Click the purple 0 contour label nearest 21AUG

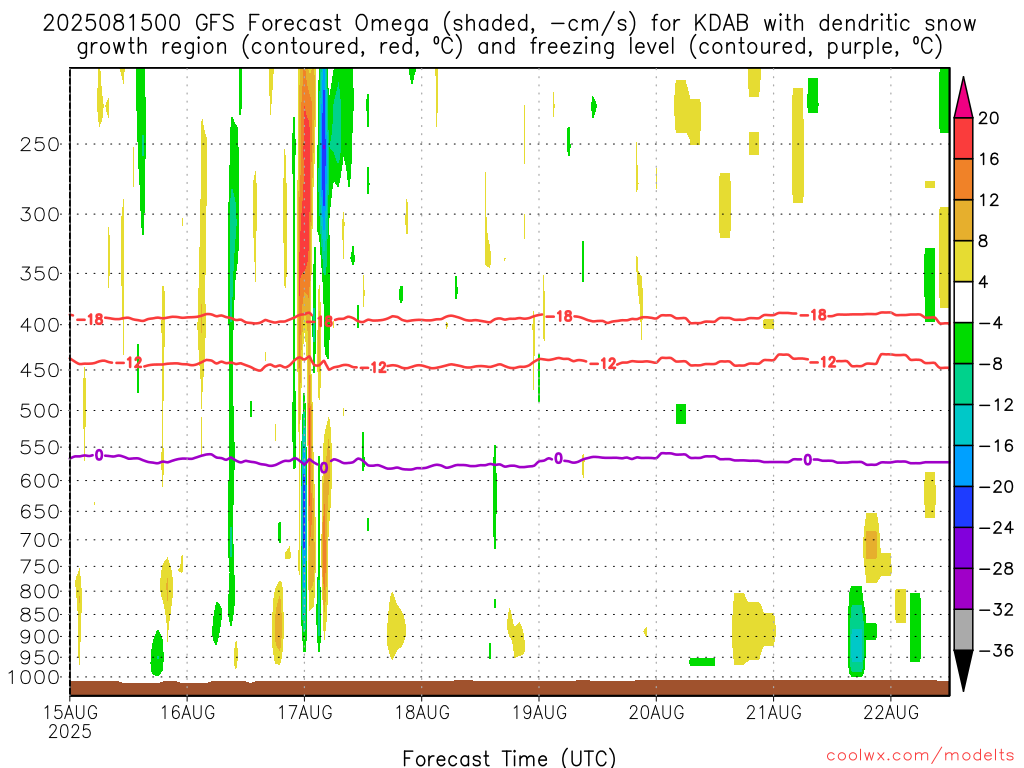tap(807, 460)
